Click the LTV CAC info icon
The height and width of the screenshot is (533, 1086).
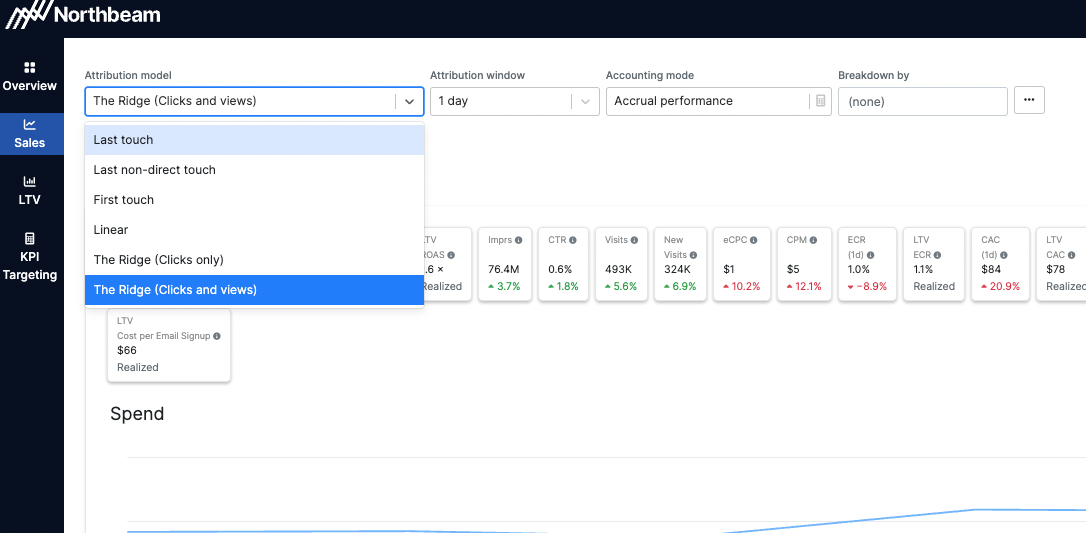tap(1072, 255)
